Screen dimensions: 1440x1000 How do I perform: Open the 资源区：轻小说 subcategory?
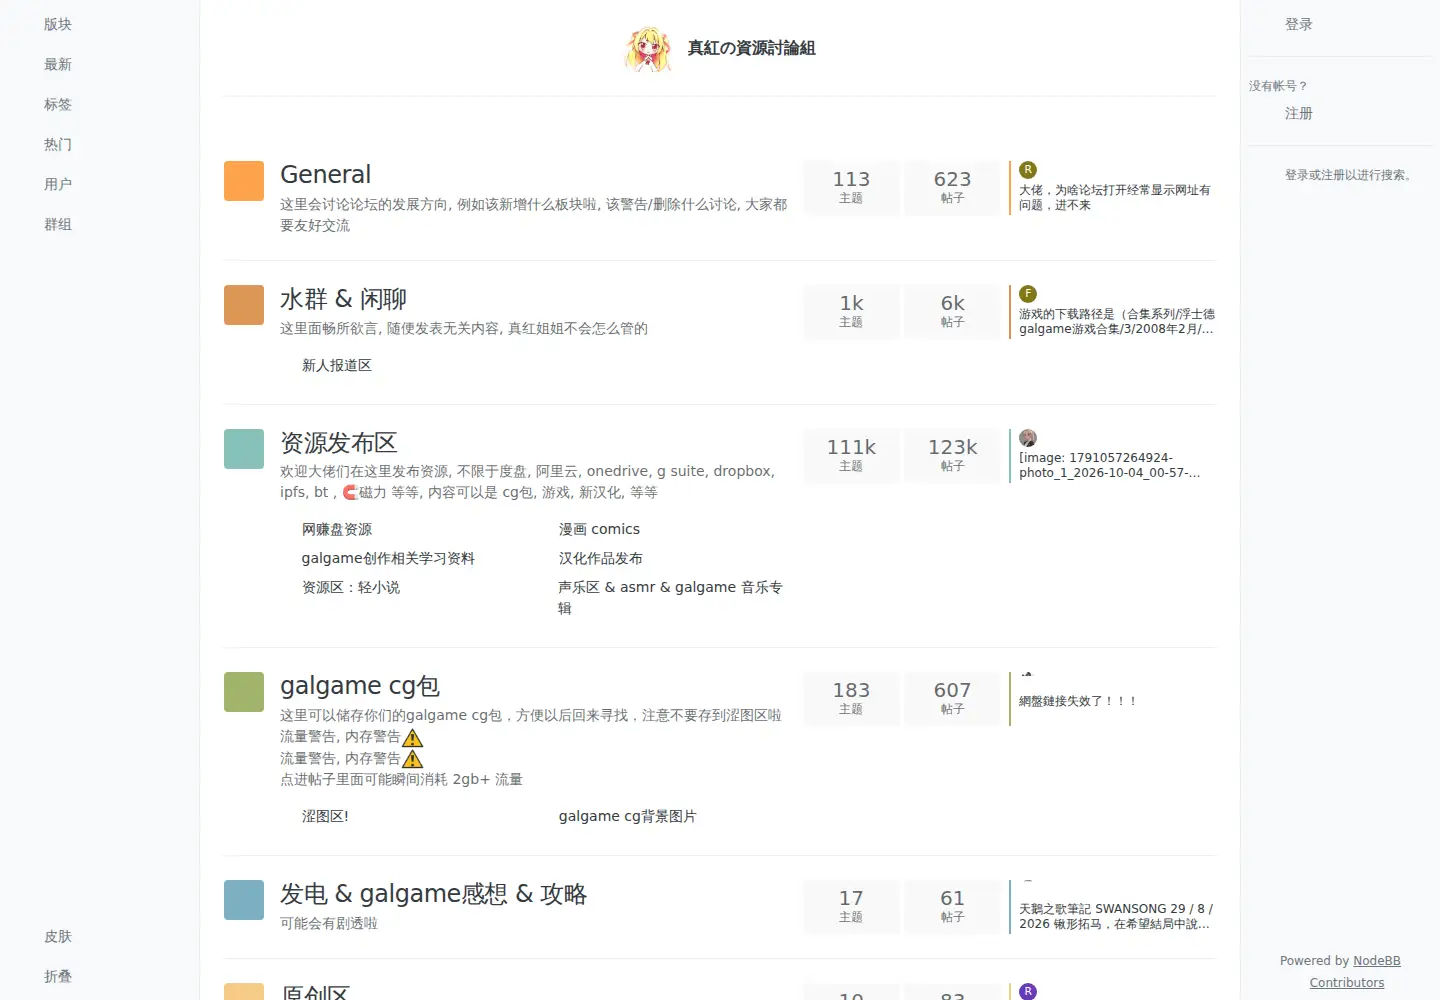click(351, 588)
